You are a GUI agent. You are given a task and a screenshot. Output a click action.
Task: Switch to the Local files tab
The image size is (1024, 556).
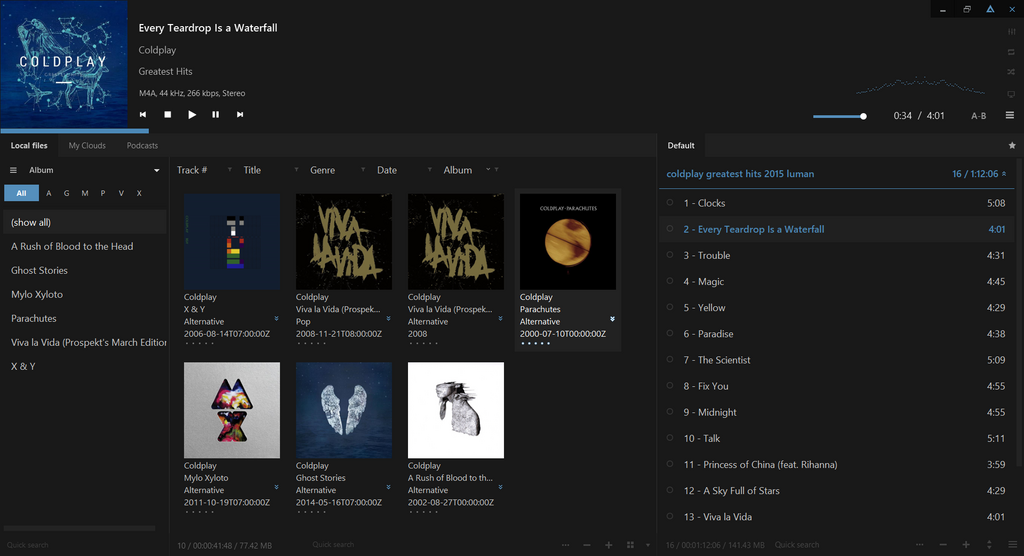29,146
